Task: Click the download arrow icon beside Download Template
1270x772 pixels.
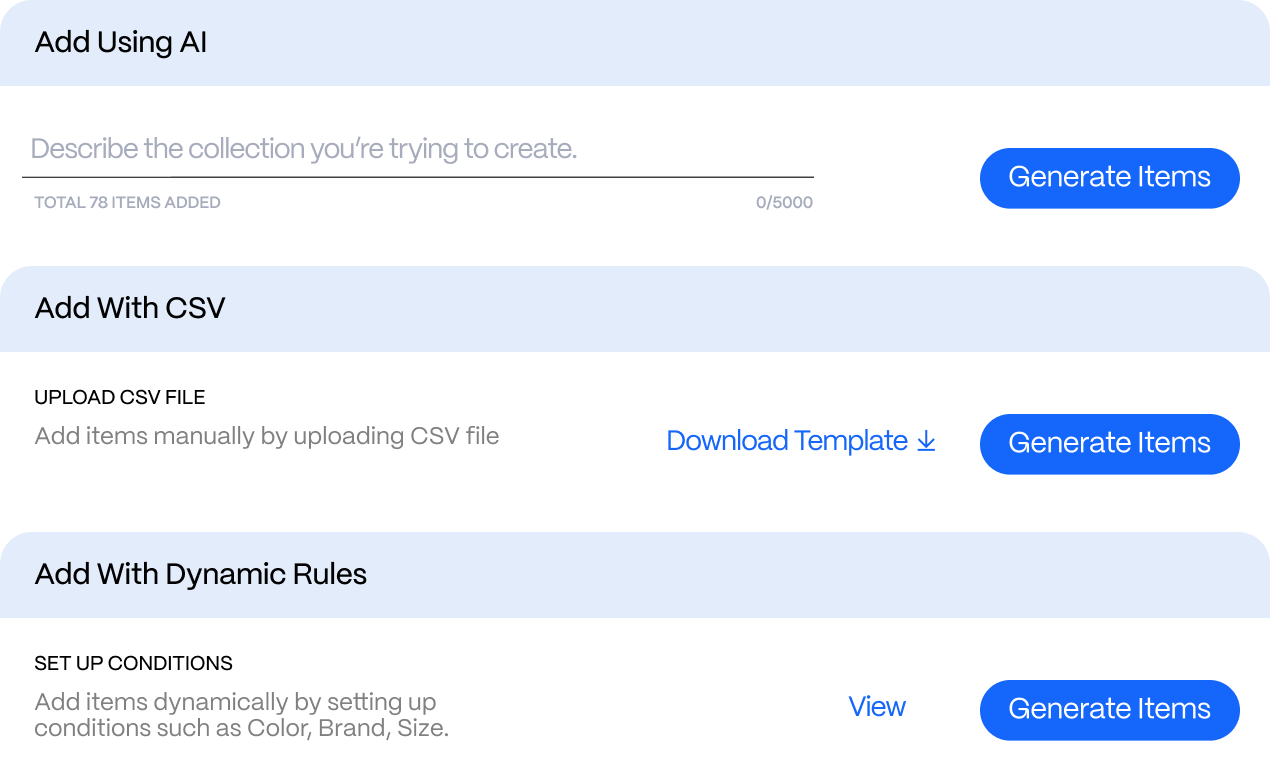Action: [x=926, y=441]
